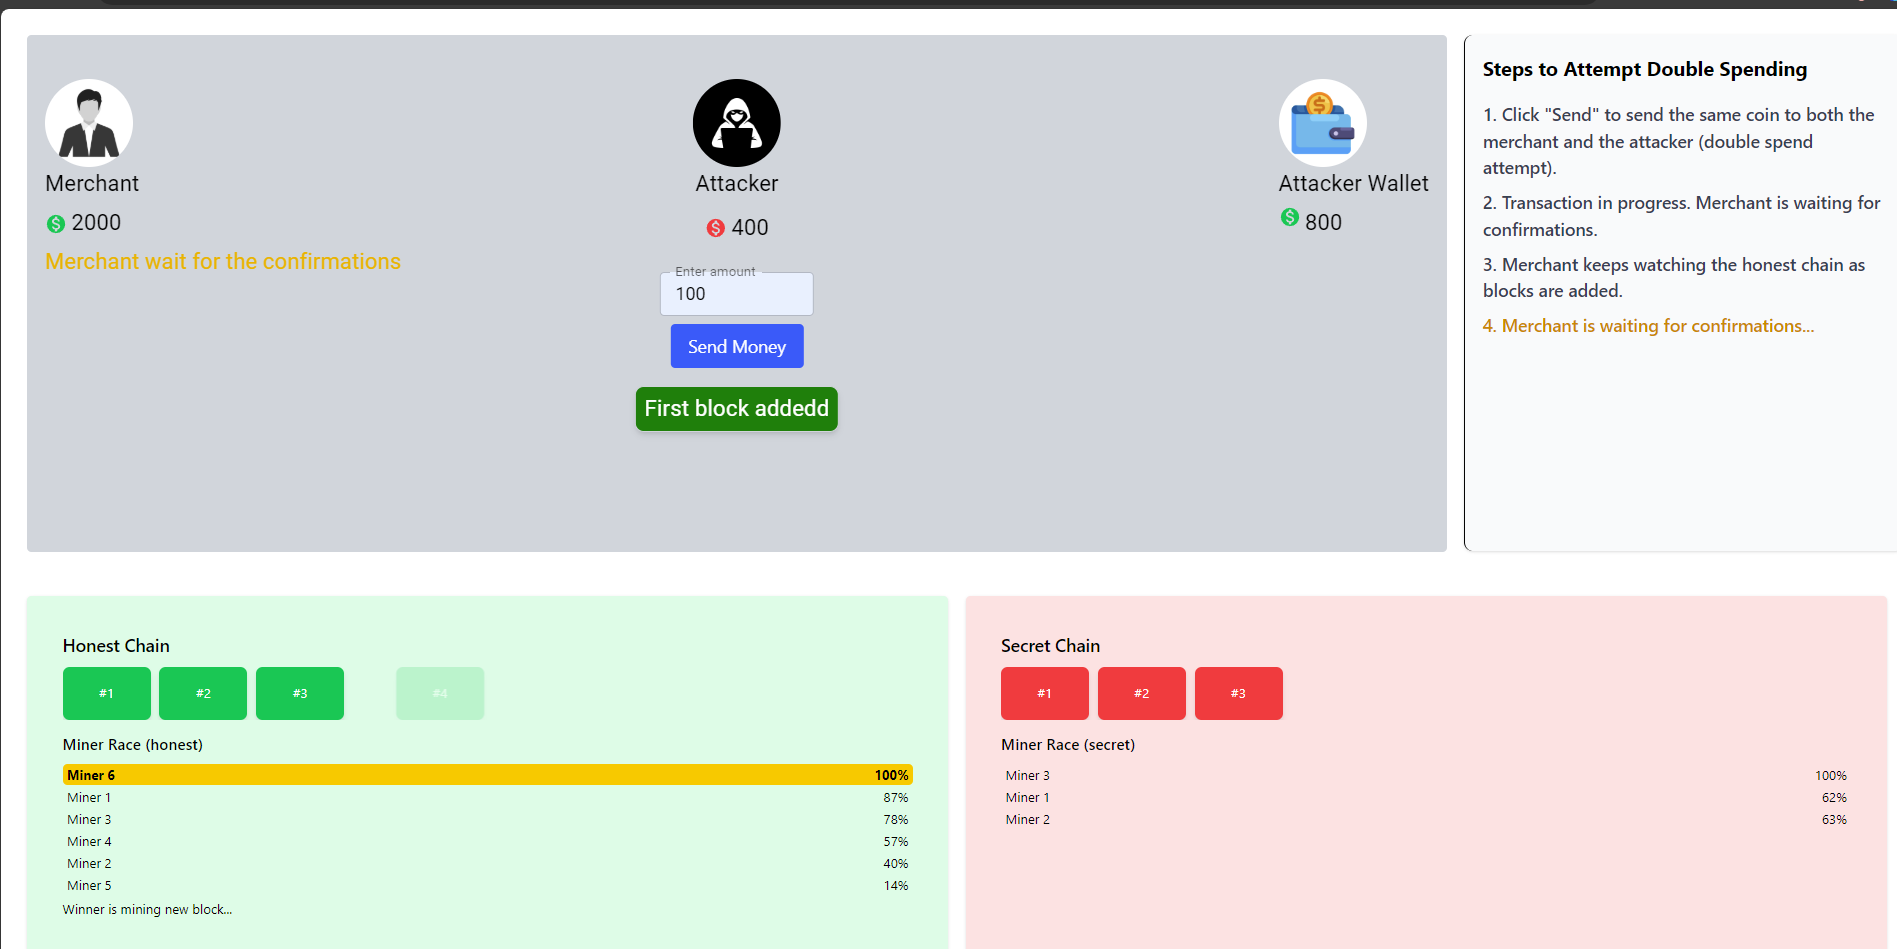Image resolution: width=1897 pixels, height=949 pixels.
Task: Select secret chain block #2
Action: tap(1141, 693)
